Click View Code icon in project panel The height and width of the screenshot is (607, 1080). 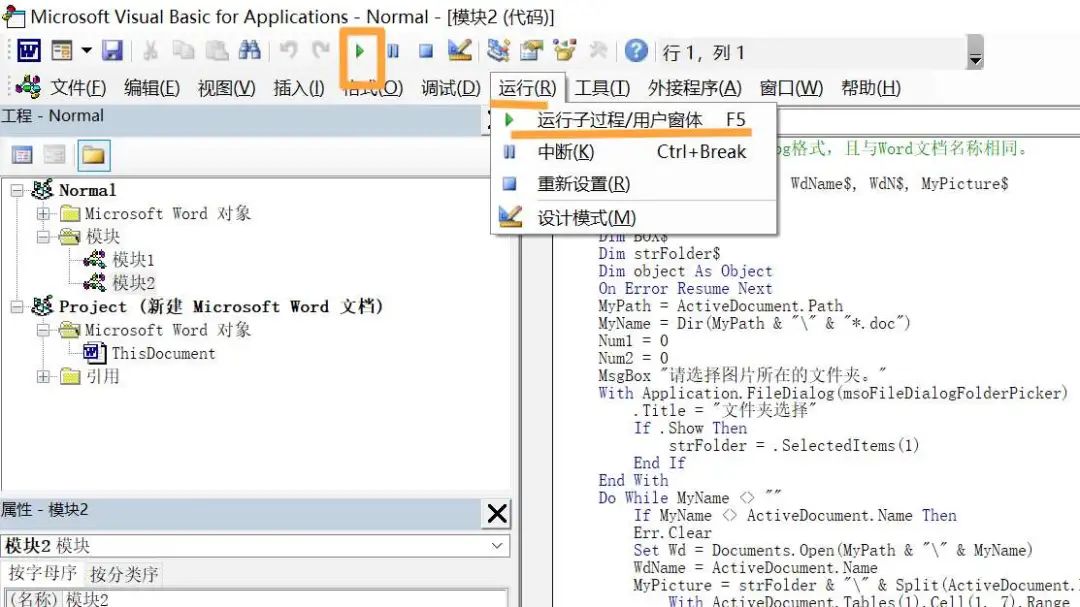22,155
